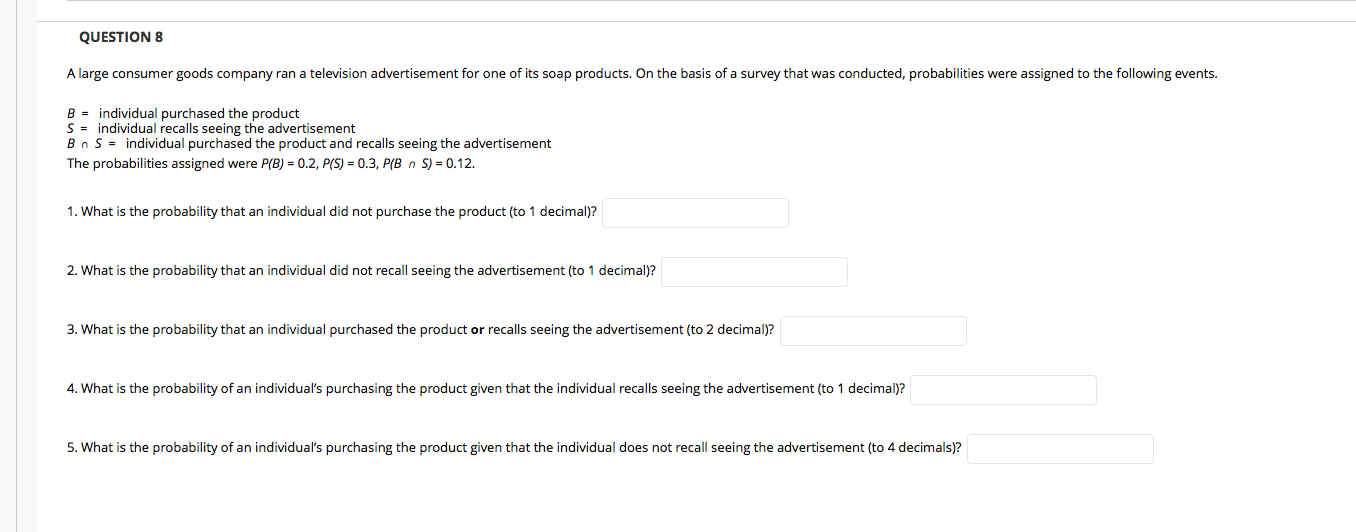Click the bold 'or' in question 3

(x=477, y=330)
